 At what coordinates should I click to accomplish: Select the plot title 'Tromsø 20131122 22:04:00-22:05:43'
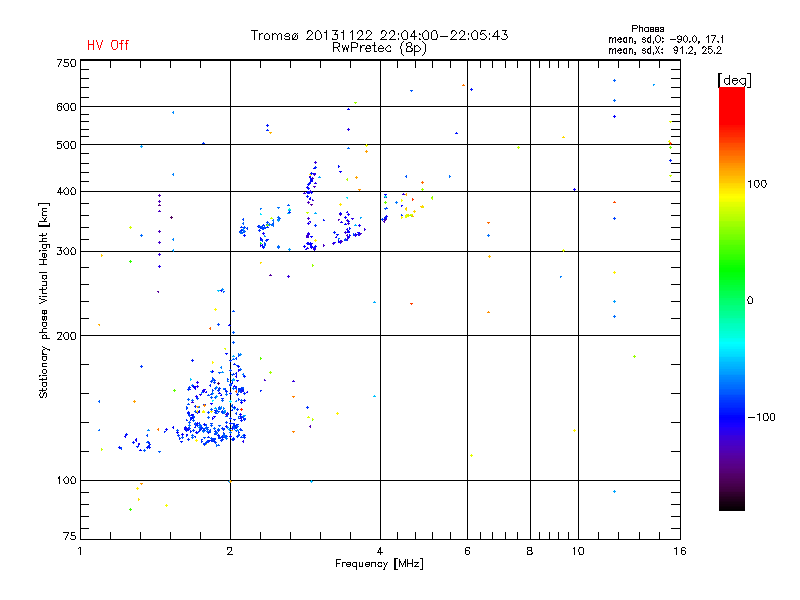click(x=379, y=35)
